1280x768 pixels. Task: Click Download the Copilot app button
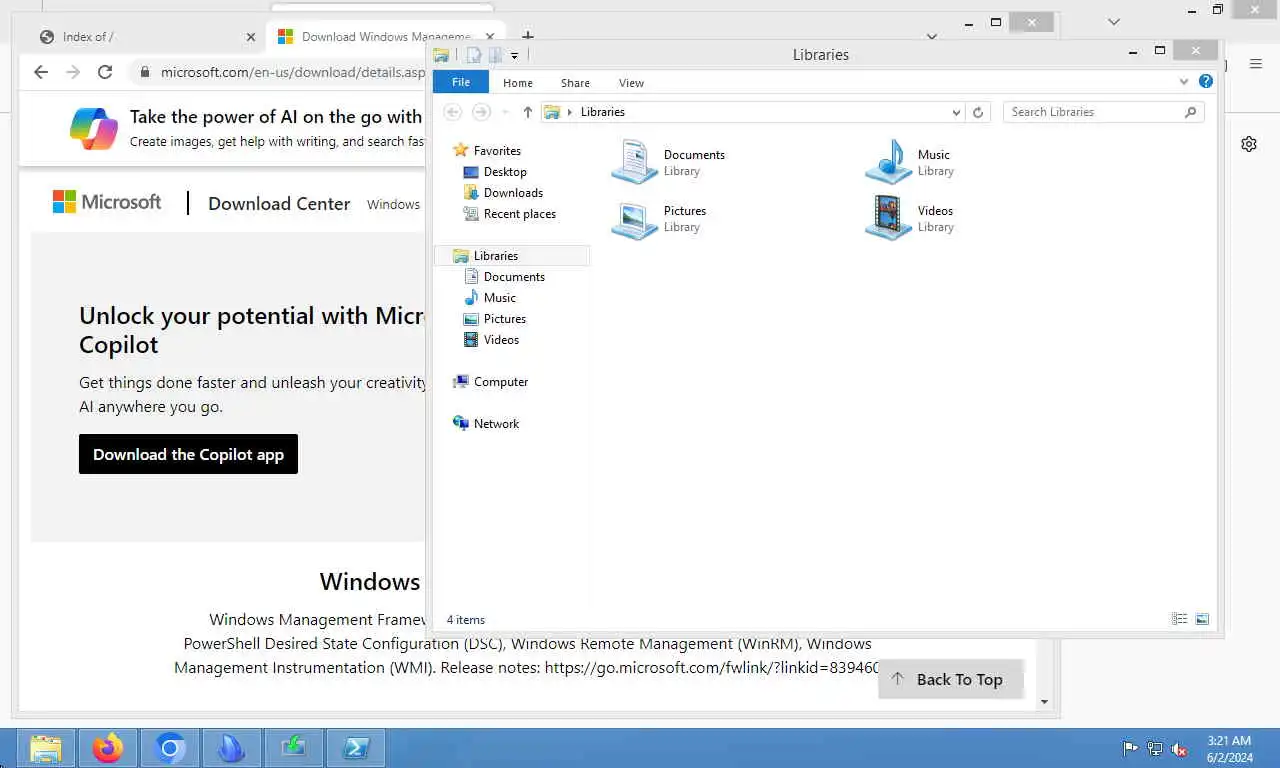188,454
